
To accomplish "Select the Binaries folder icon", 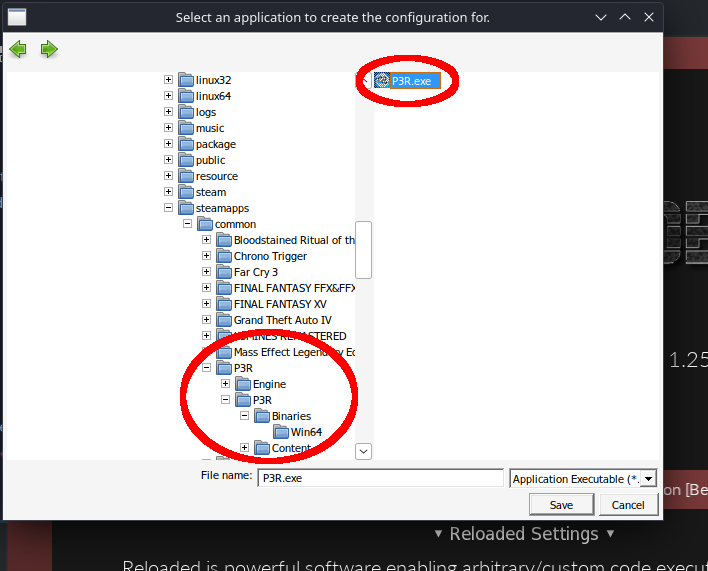I will [x=262, y=416].
